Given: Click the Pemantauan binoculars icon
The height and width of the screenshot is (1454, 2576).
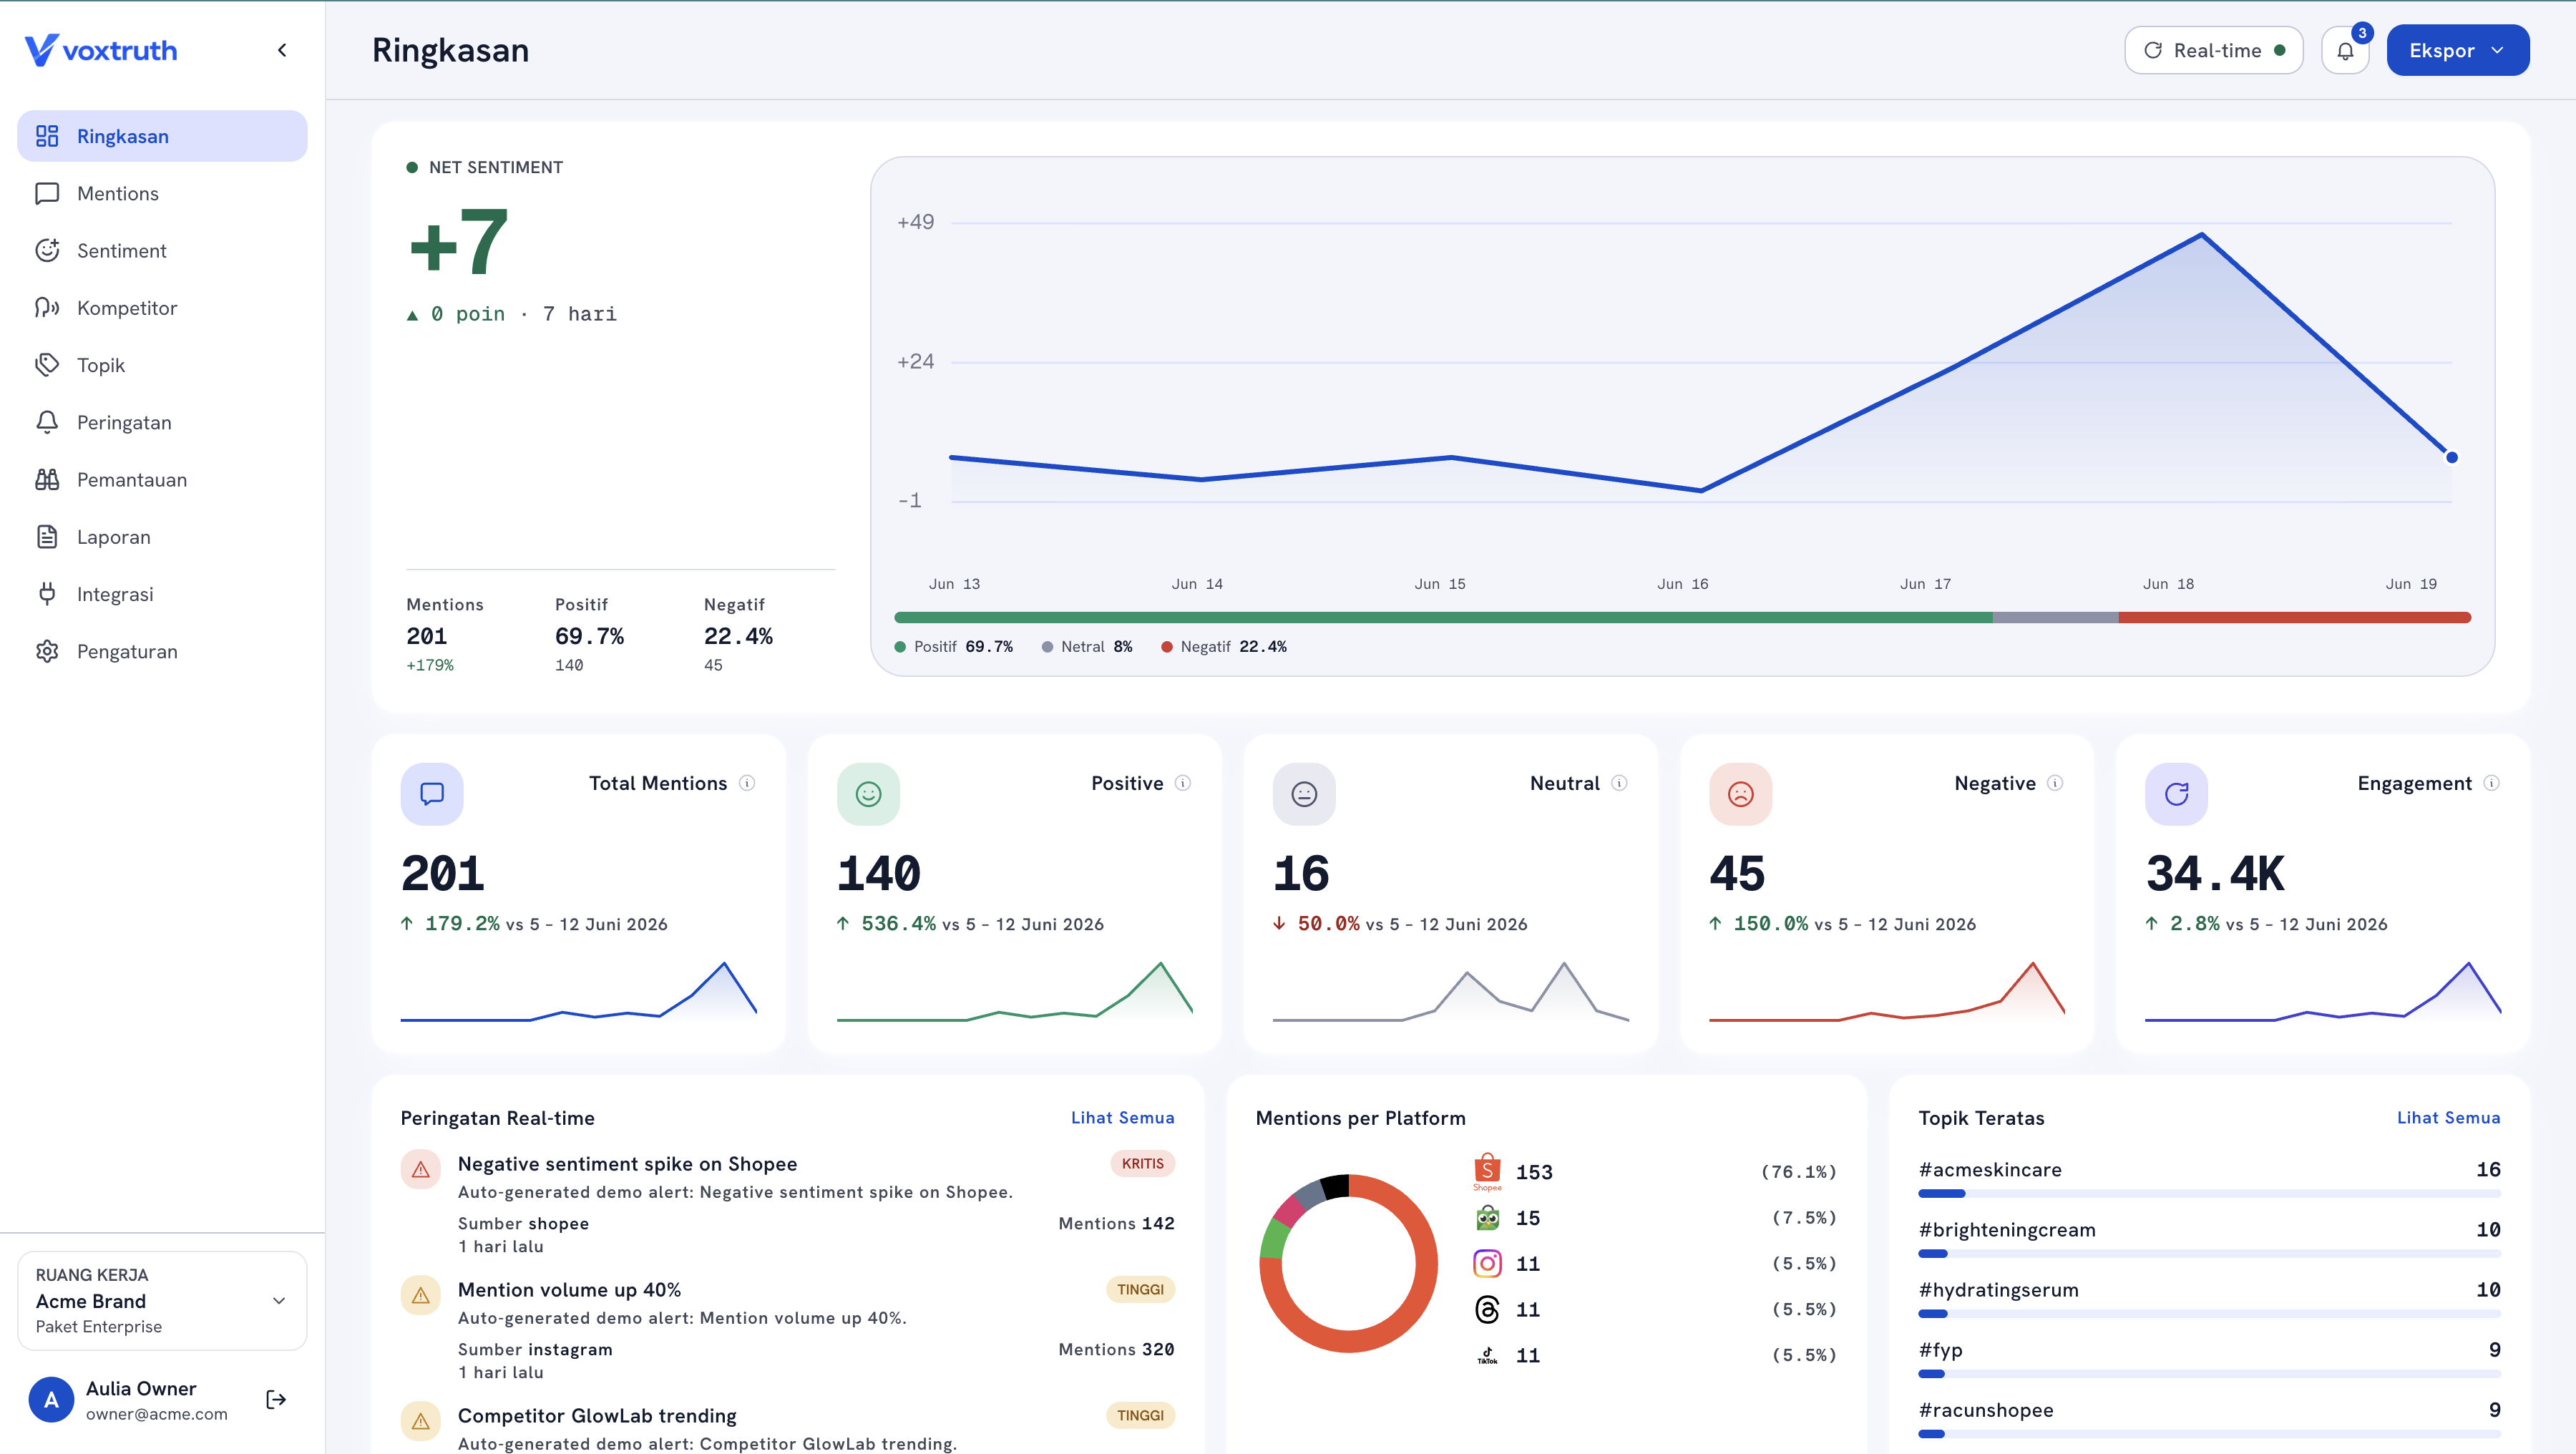Looking at the screenshot, I should pos(47,479).
